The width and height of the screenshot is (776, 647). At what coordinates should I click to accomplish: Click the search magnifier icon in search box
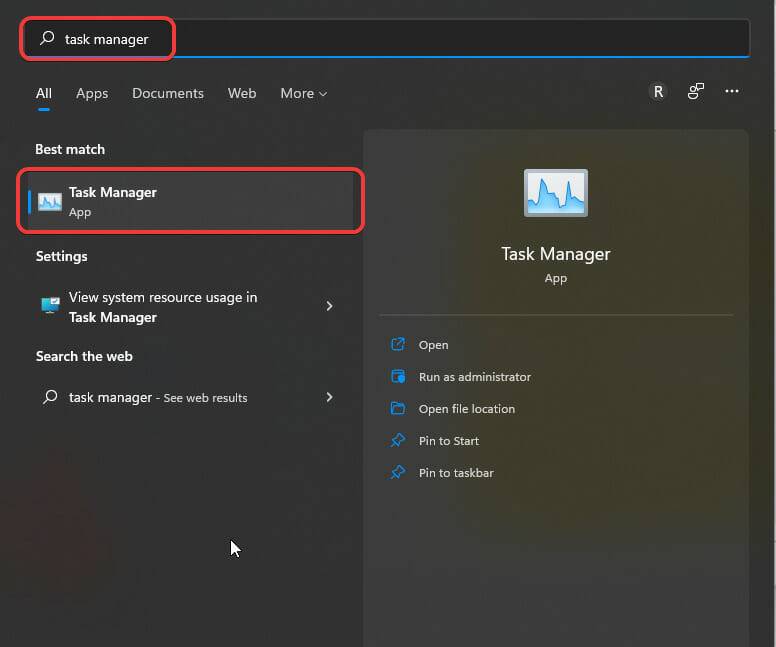pyautogui.click(x=47, y=39)
